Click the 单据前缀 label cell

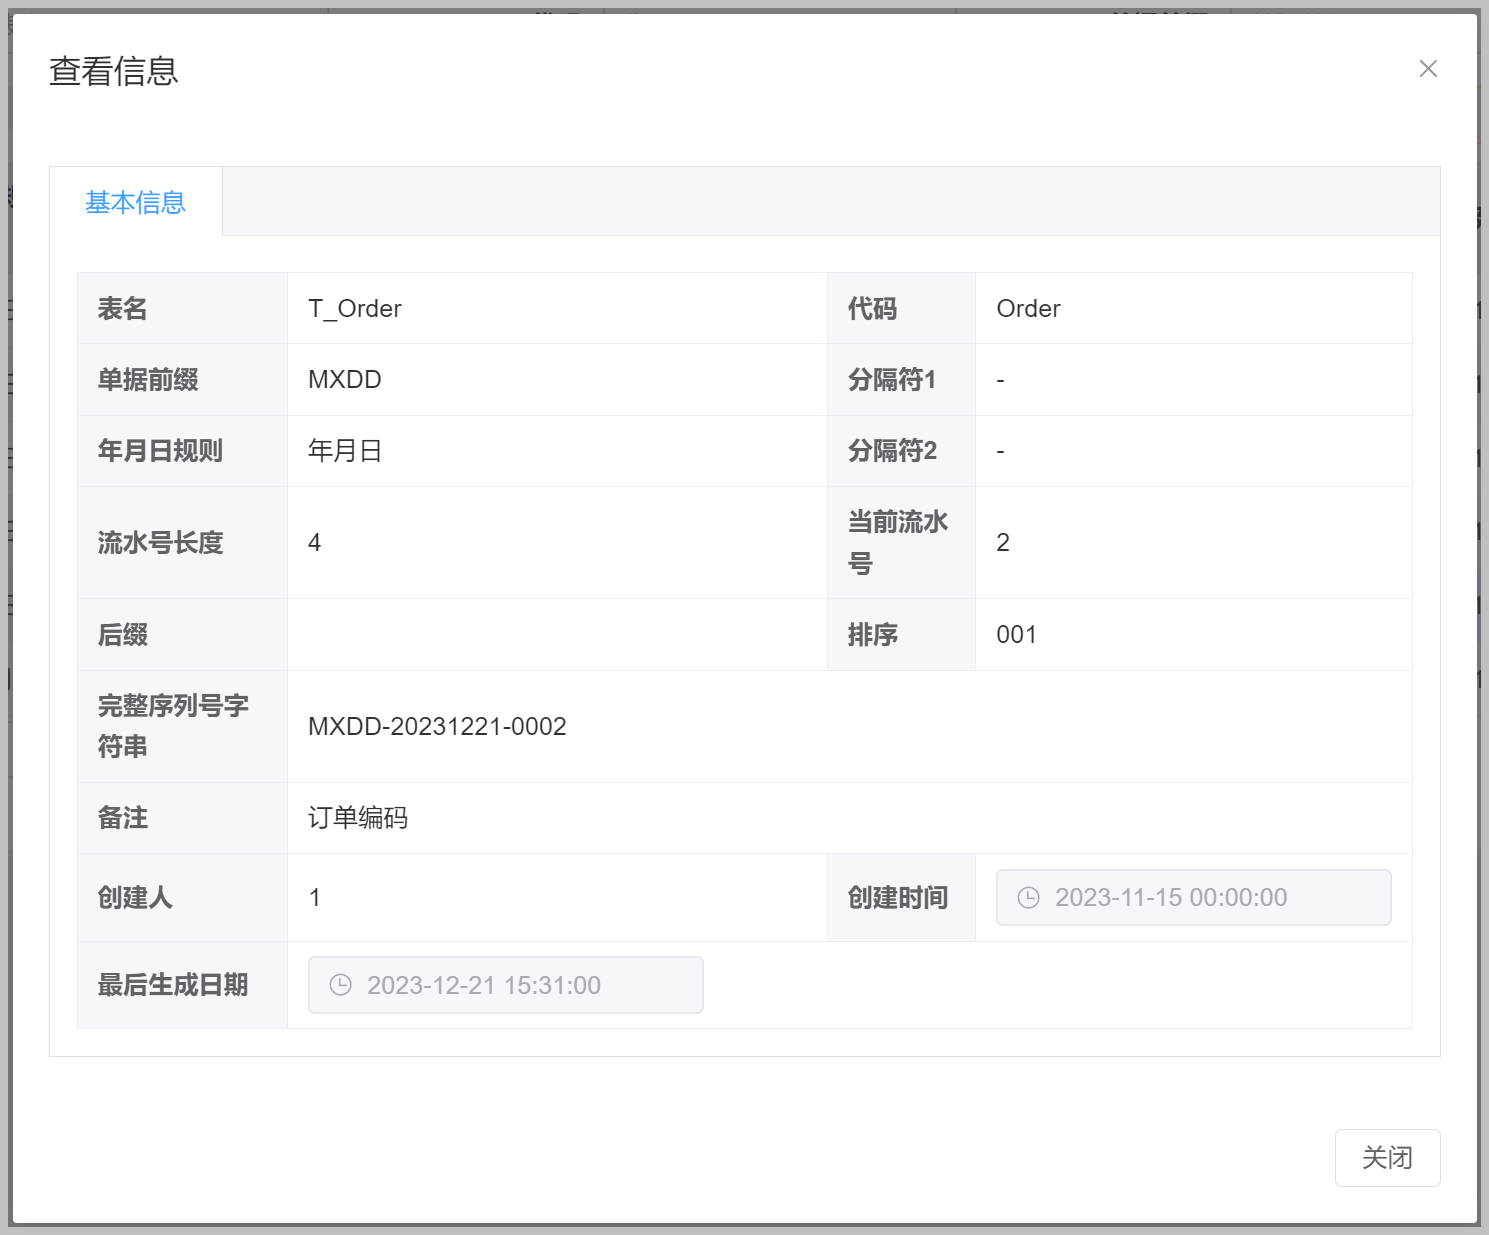click(x=182, y=379)
